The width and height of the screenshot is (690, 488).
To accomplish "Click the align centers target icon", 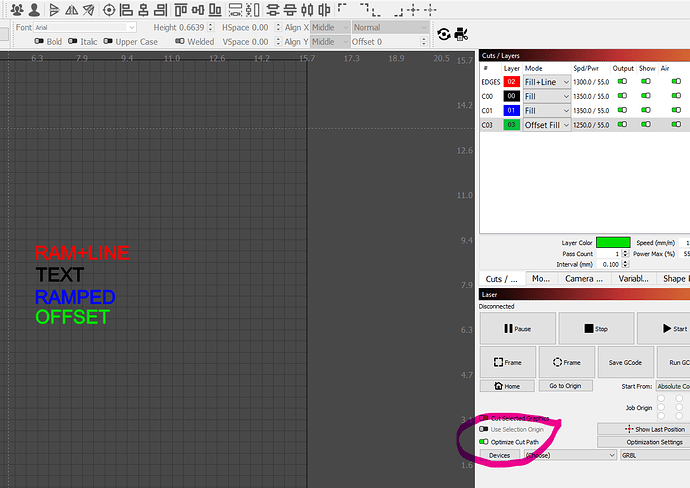I will coord(109,10).
